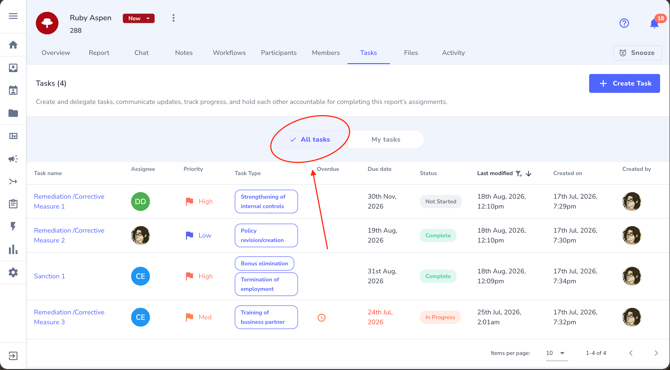Viewport: 670px width, 370px height.
Task: Click the DD assignee avatar
Action: [140, 202]
